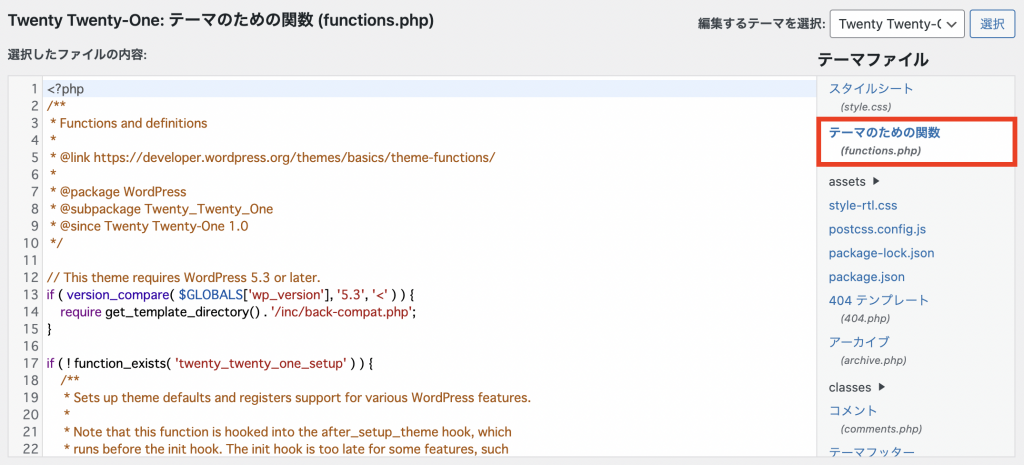The height and width of the screenshot is (465, 1024).
Task: Open the theme selection dropdown
Action: click(897, 24)
